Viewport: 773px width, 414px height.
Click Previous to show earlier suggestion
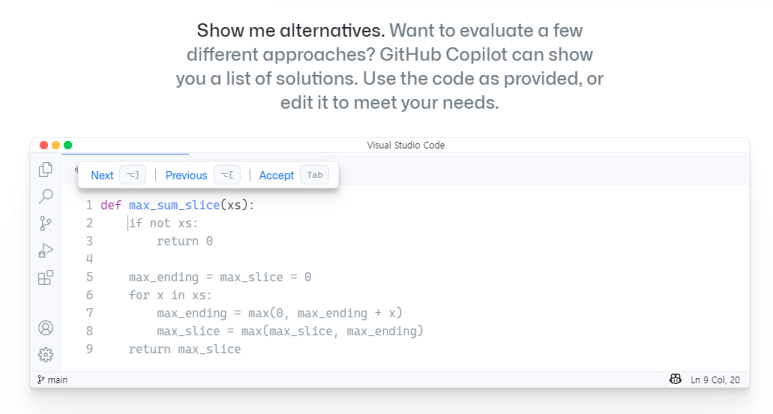click(186, 175)
